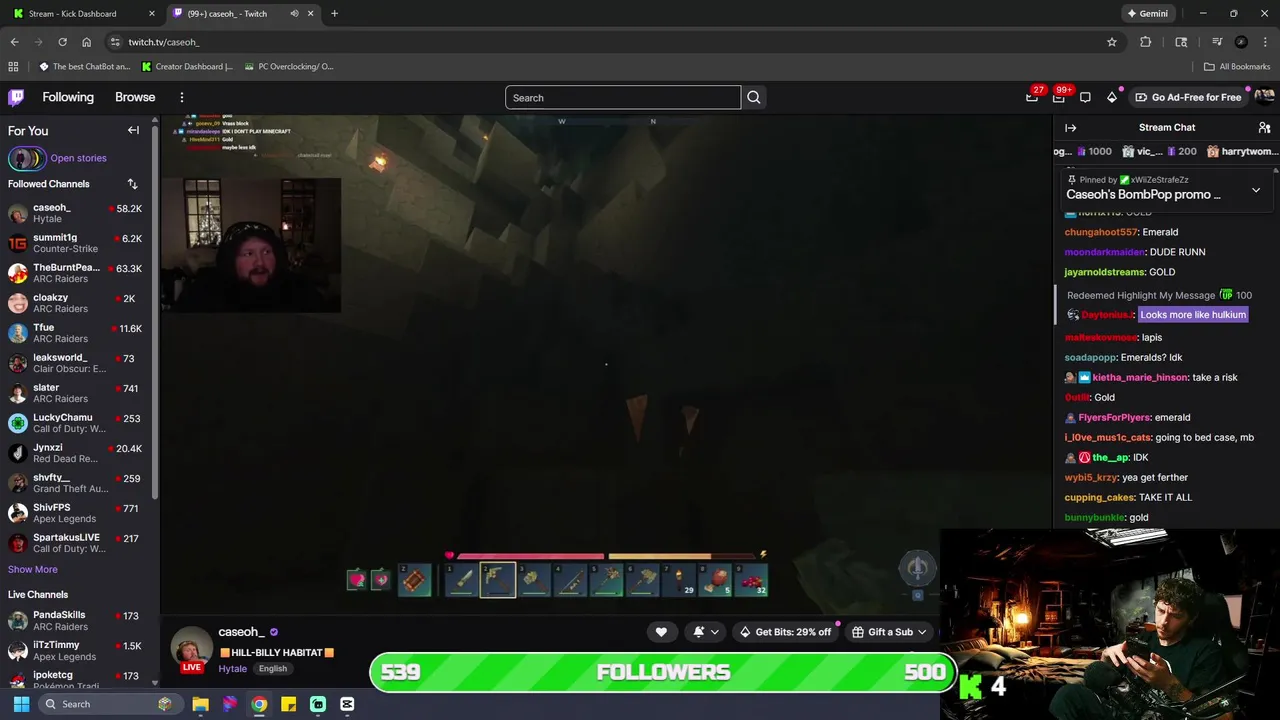Viewport: 1280px width, 720px height.
Task: Open notifications inbox with 99+ badge
Action: coord(1059,97)
